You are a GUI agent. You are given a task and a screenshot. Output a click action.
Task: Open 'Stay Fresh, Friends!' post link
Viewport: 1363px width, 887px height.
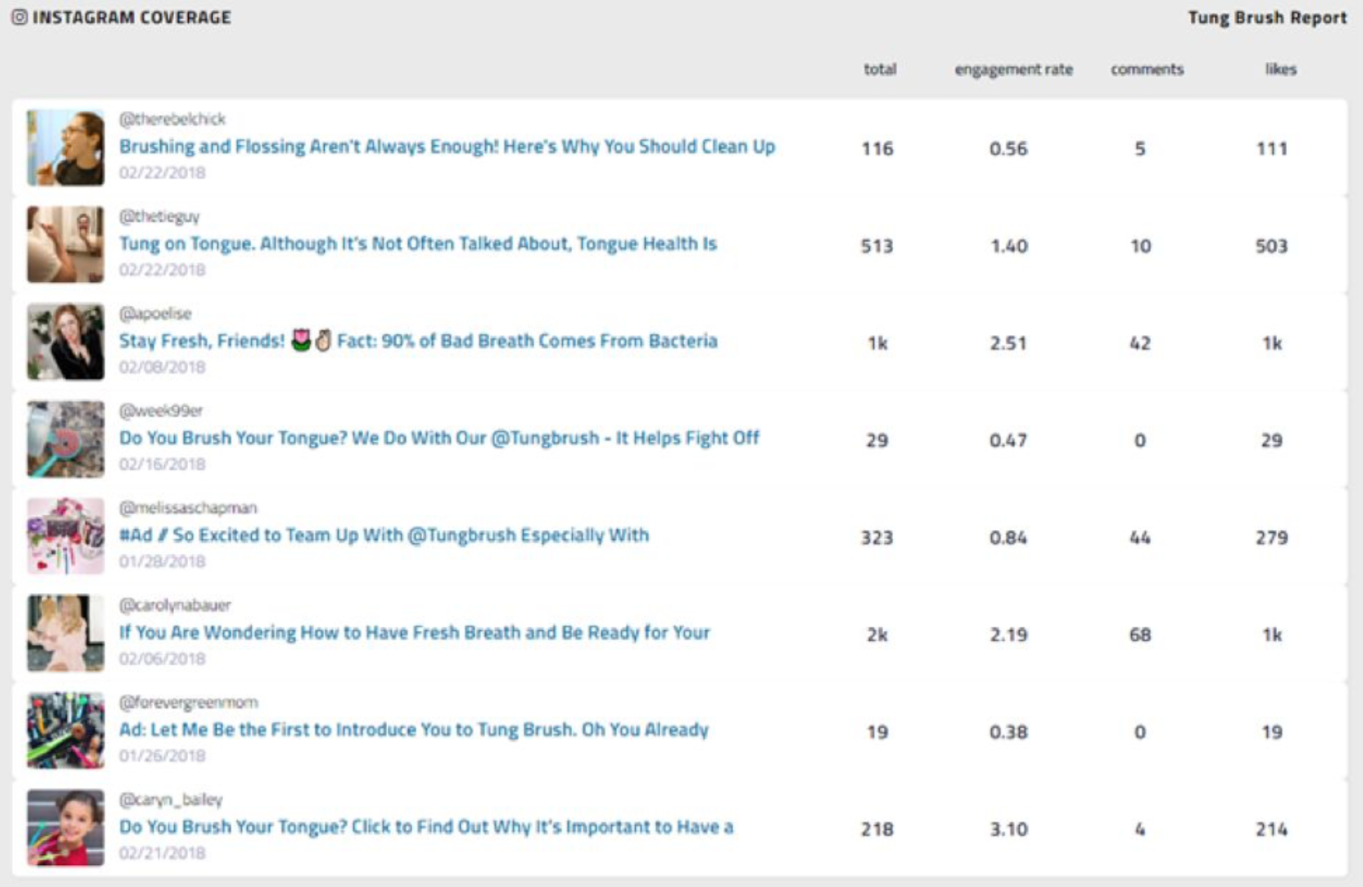tap(418, 340)
